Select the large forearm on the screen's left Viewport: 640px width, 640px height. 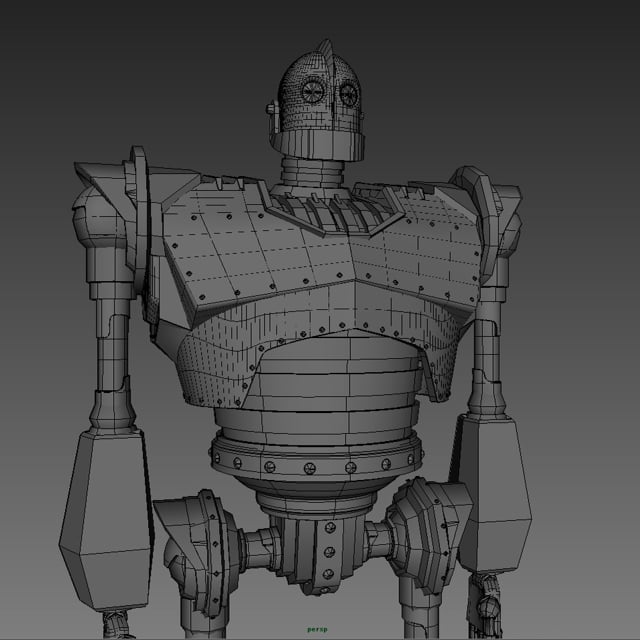tap(106, 520)
